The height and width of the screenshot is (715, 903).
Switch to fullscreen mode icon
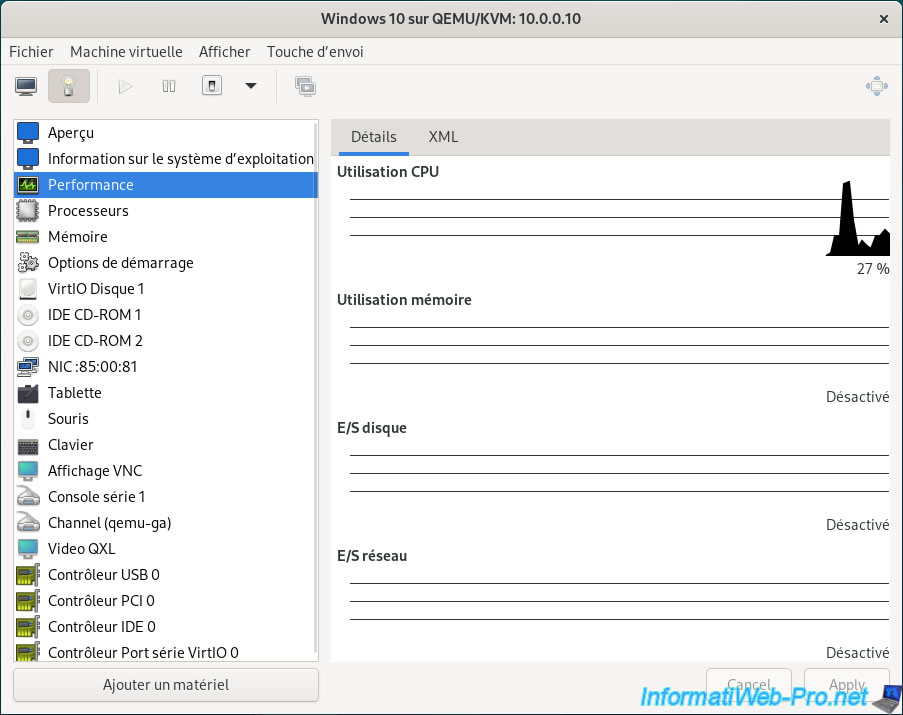[877, 86]
